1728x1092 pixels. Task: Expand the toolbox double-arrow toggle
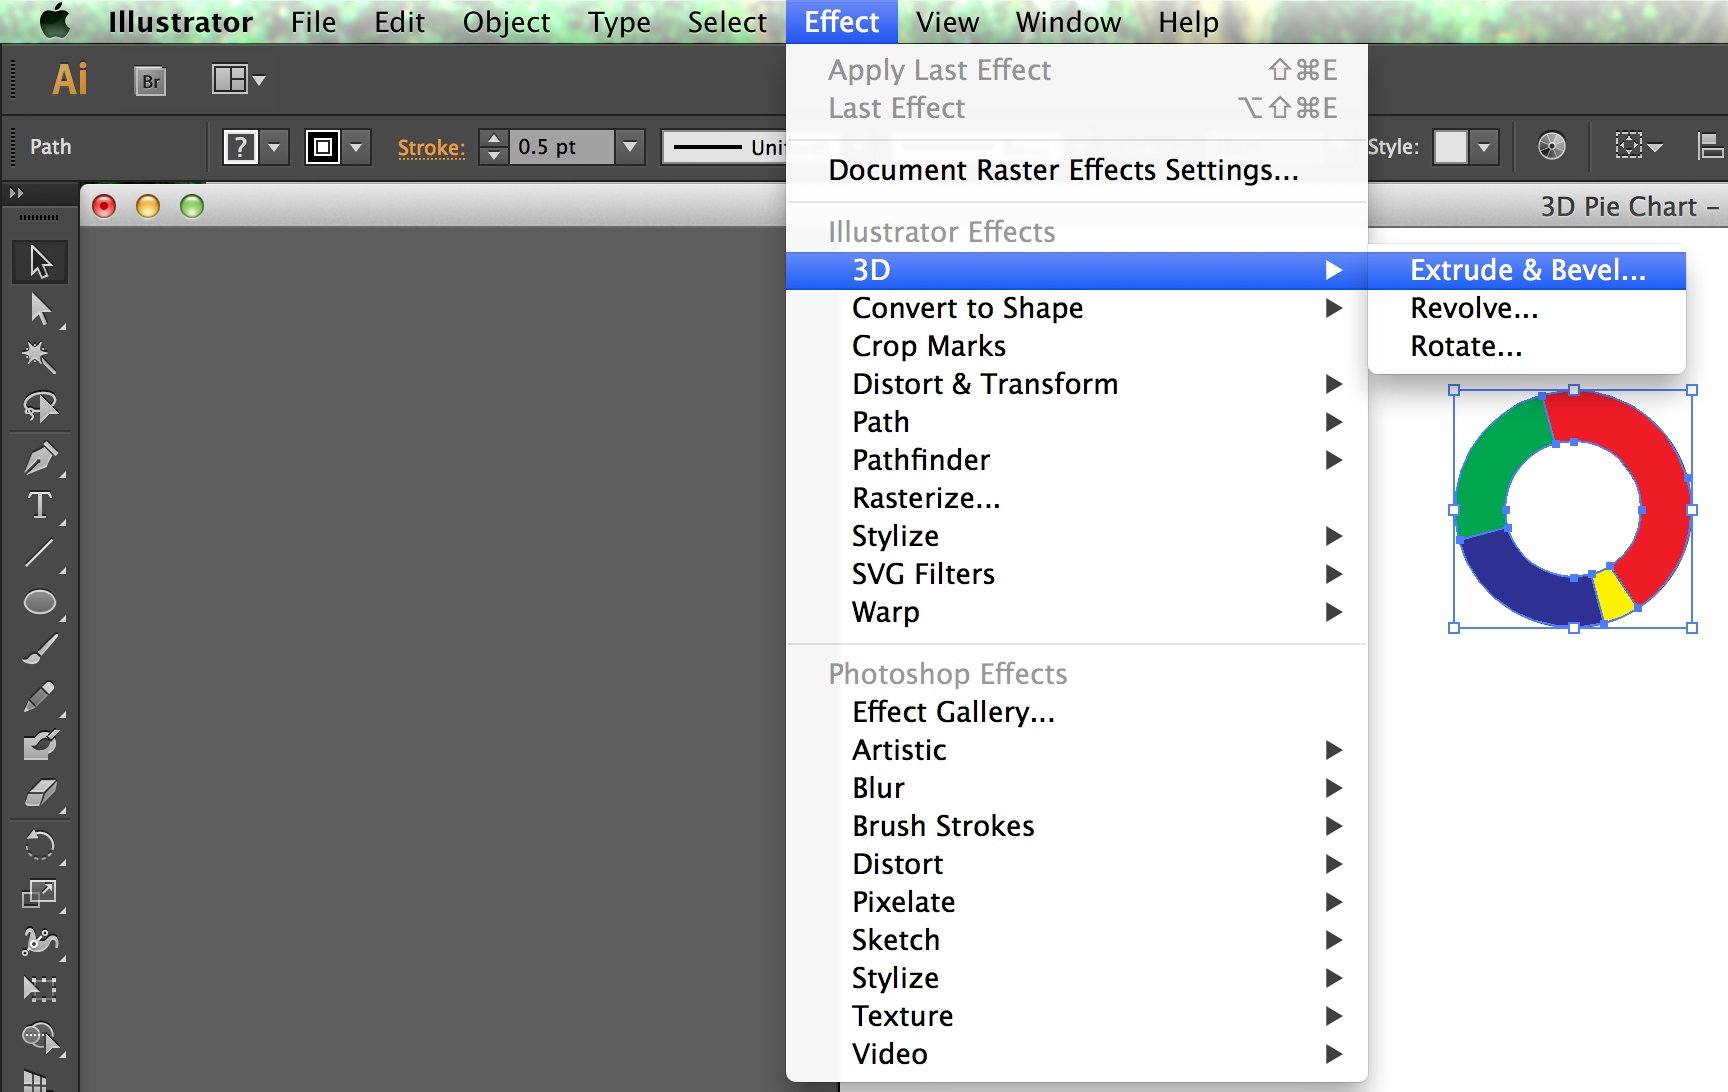click(x=16, y=193)
